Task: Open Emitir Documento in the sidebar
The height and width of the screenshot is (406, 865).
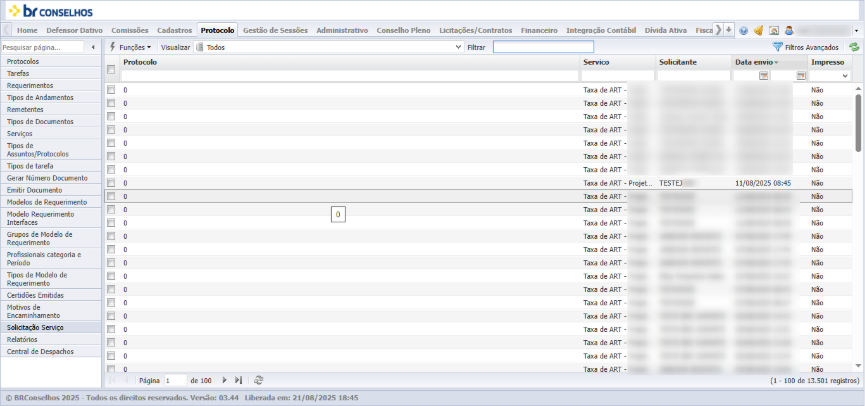Action: [51, 190]
